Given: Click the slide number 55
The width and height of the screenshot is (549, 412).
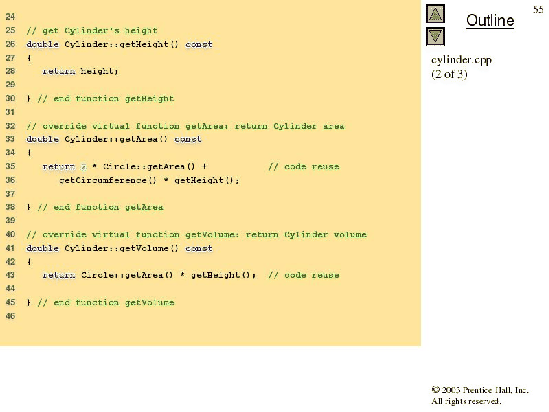Looking at the screenshot, I should pyautogui.click(x=538, y=9).
